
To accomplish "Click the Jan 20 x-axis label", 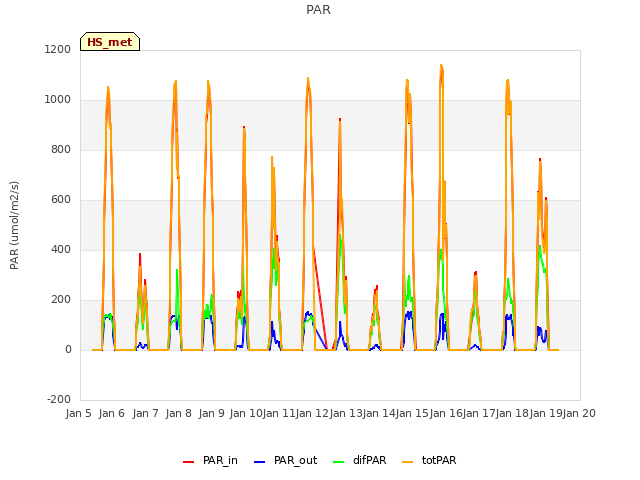I will coord(579,413).
